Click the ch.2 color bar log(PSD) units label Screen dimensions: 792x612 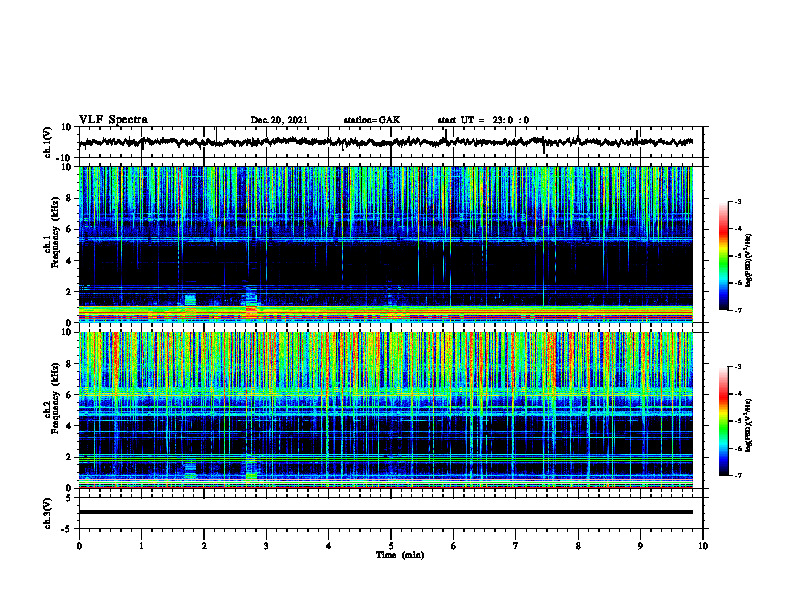click(x=748, y=425)
